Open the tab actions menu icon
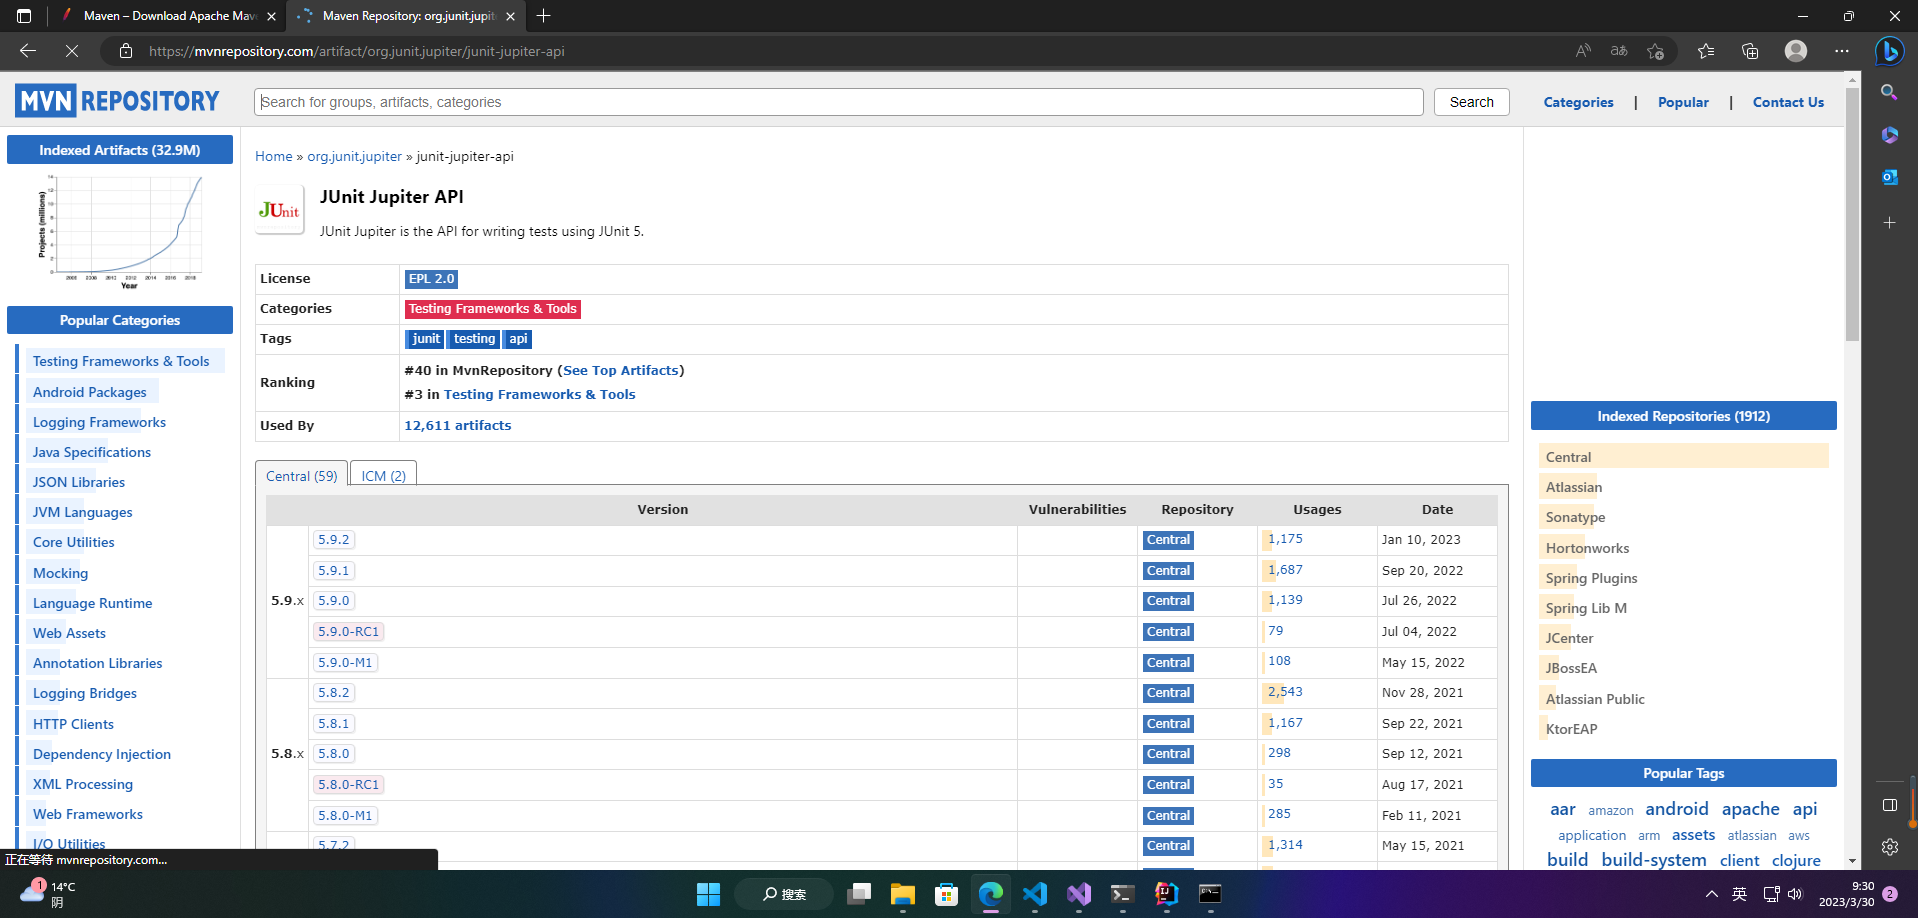This screenshot has width=1918, height=918. click(x=24, y=16)
